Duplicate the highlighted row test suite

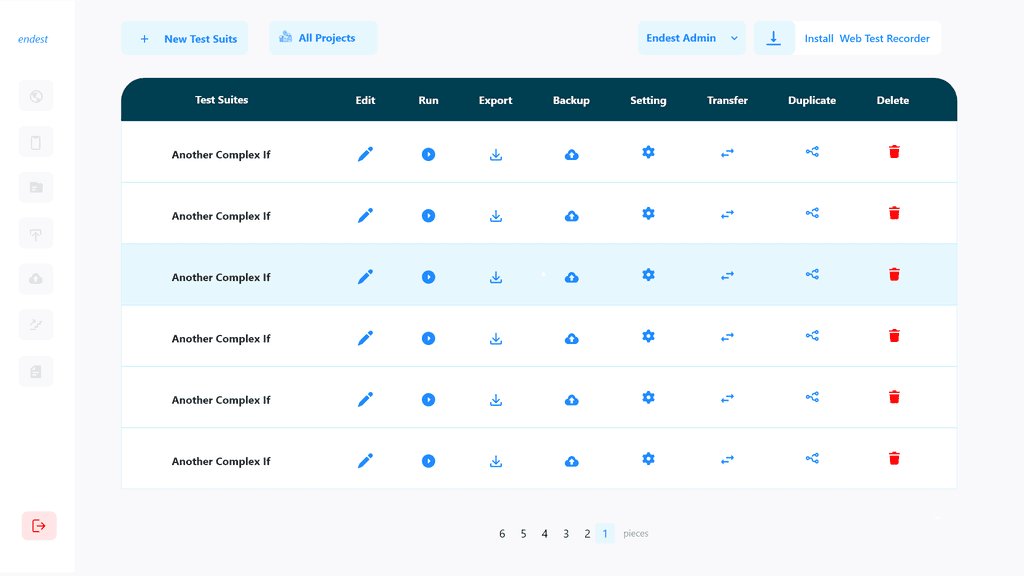tap(812, 274)
